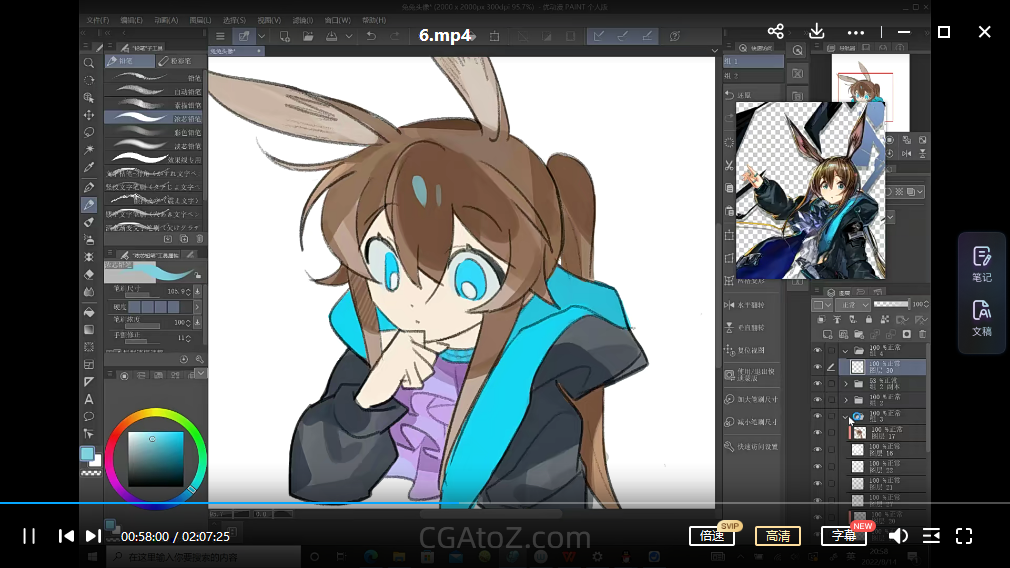Open the 帮助(H) menu

[373, 20]
